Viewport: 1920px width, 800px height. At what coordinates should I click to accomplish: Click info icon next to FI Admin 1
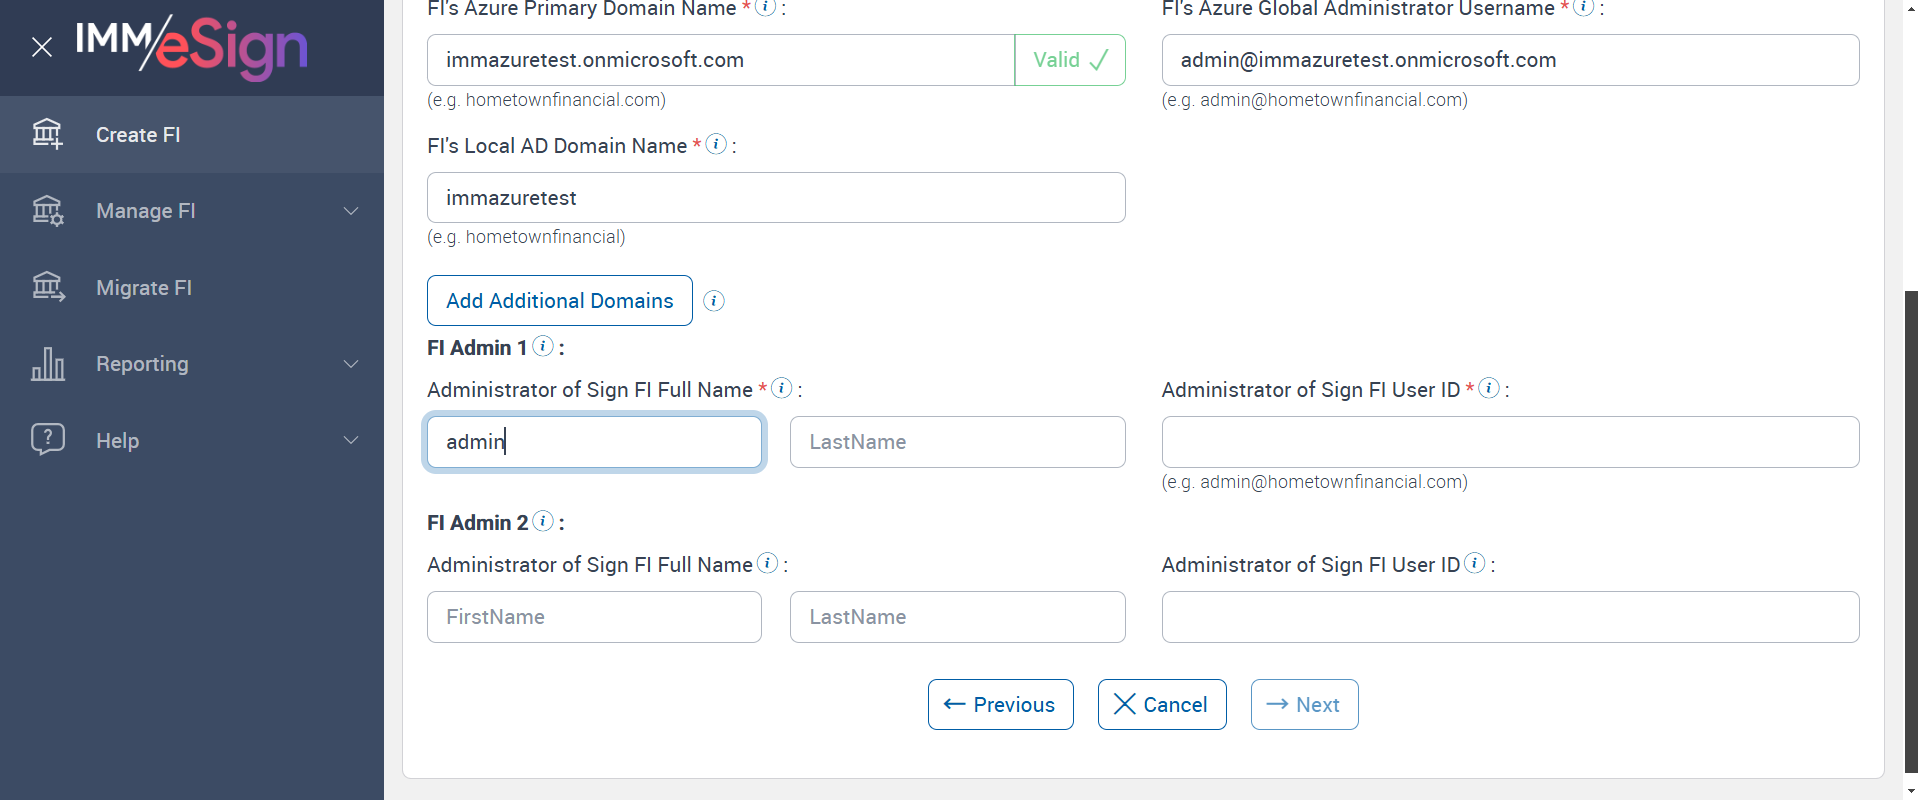coord(543,346)
